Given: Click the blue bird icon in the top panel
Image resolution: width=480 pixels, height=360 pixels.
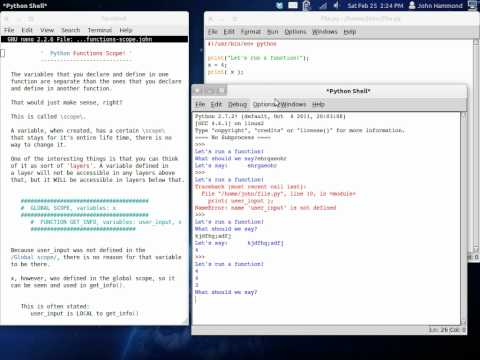Looking at the screenshot, I should coord(279,5).
